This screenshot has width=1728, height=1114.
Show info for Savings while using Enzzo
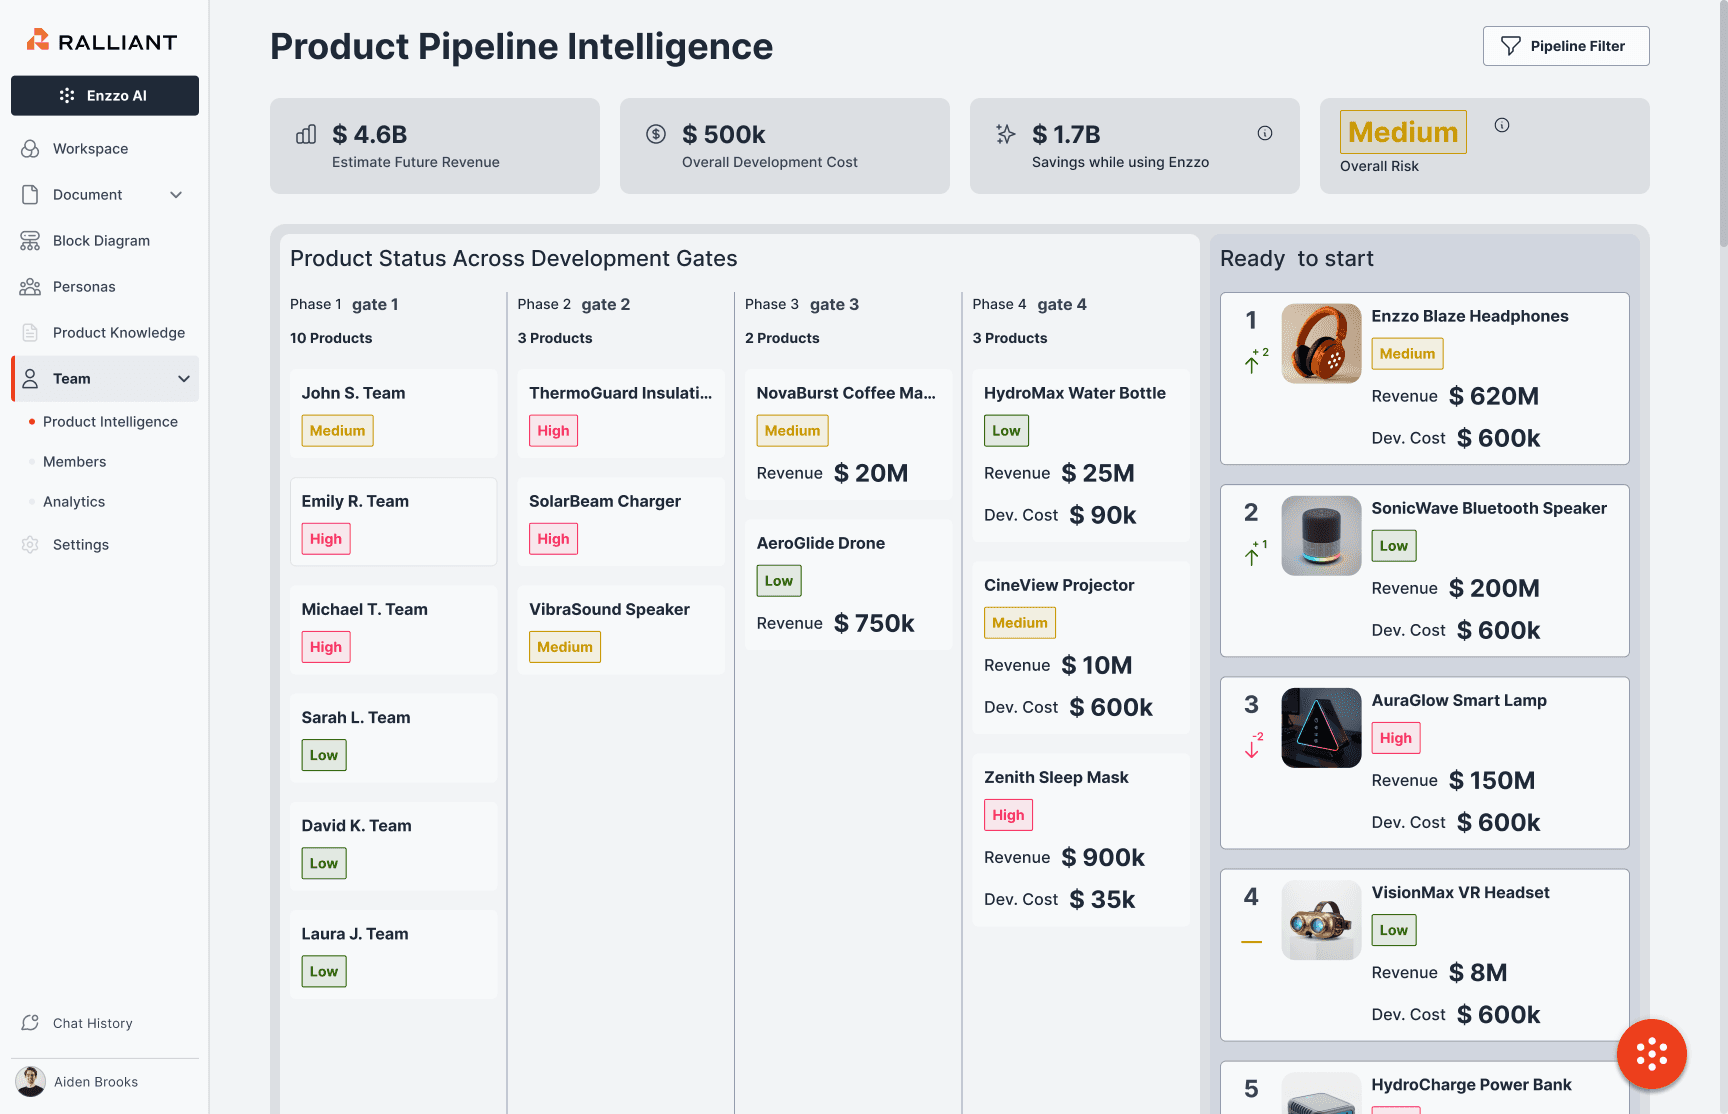click(x=1265, y=133)
